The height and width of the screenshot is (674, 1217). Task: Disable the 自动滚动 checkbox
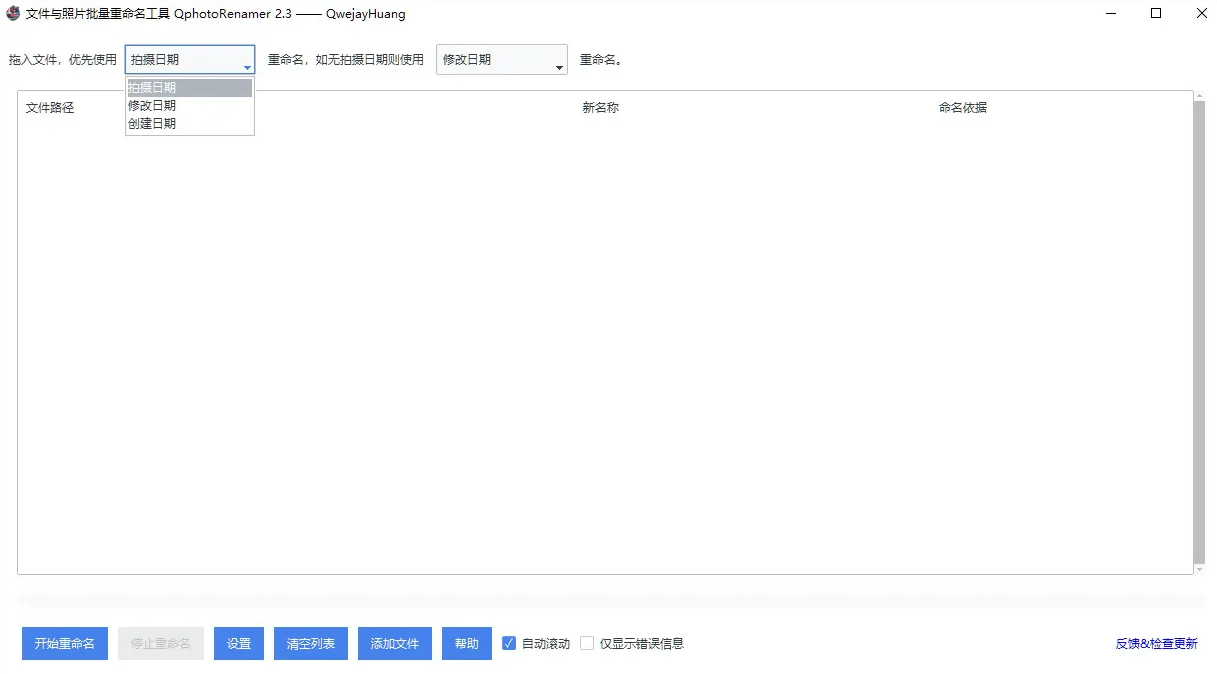(508, 643)
